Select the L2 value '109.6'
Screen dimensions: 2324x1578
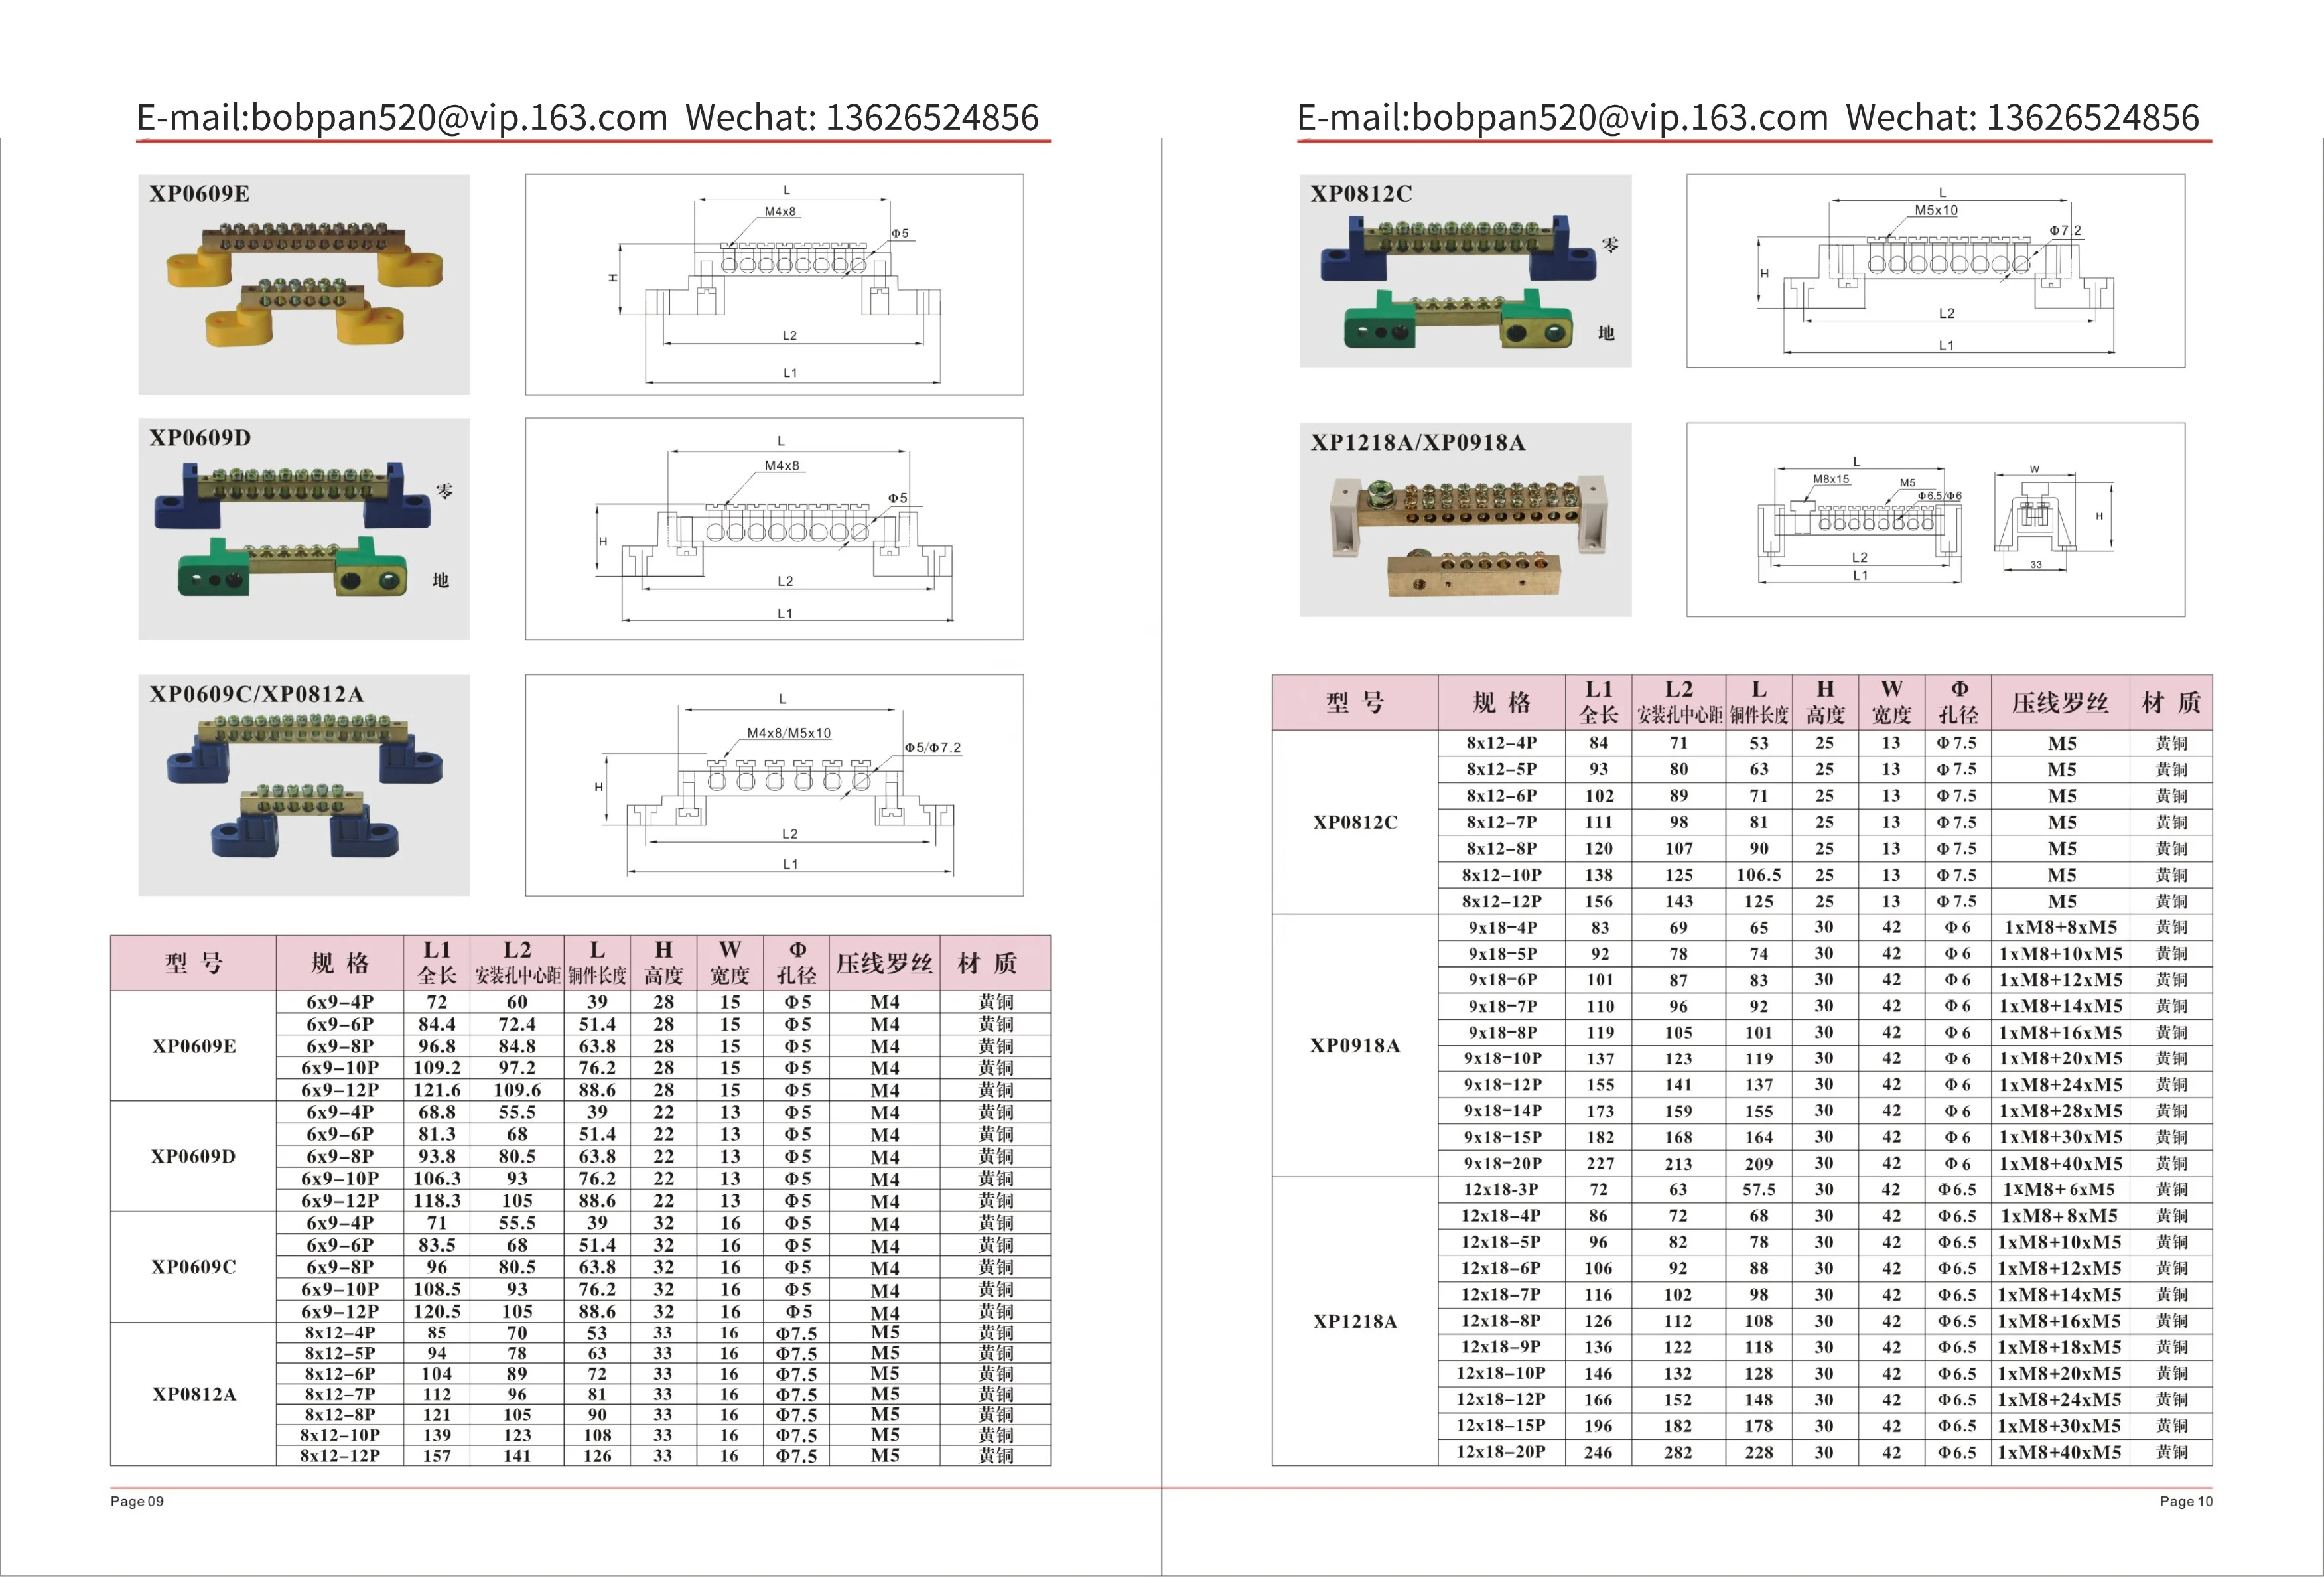pyautogui.click(x=517, y=1090)
